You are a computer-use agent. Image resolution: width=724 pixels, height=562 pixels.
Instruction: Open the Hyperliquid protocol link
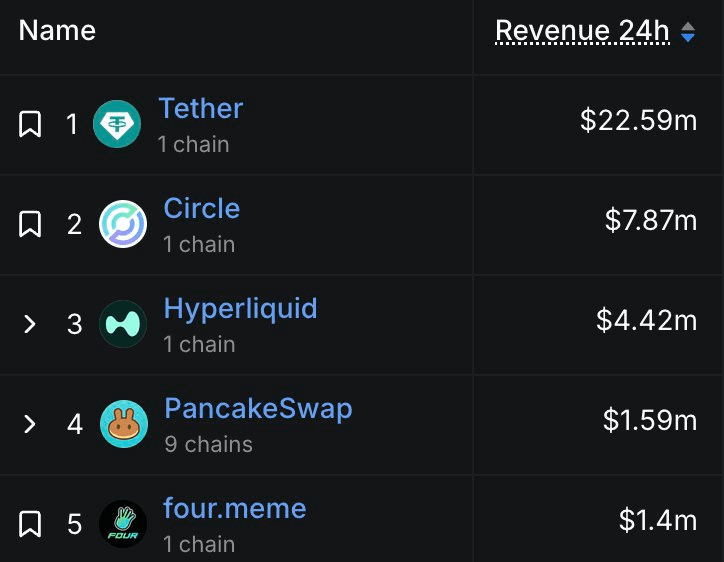[x=240, y=308]
